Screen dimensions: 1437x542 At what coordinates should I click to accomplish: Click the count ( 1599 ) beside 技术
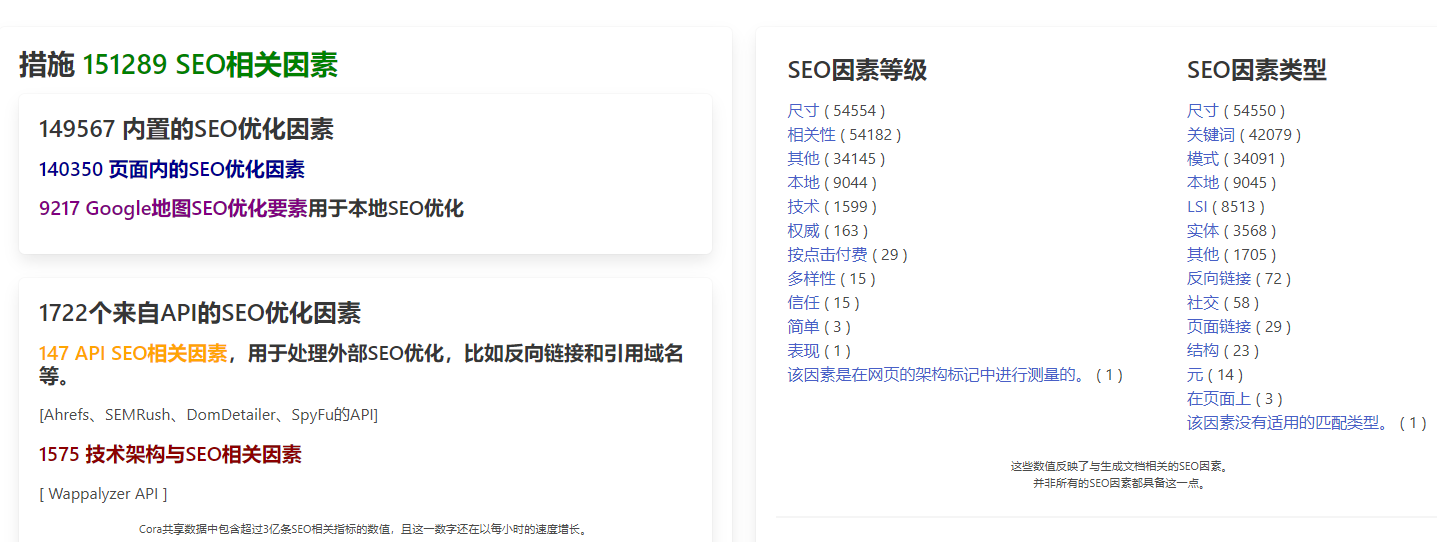(x=850, y=207)
